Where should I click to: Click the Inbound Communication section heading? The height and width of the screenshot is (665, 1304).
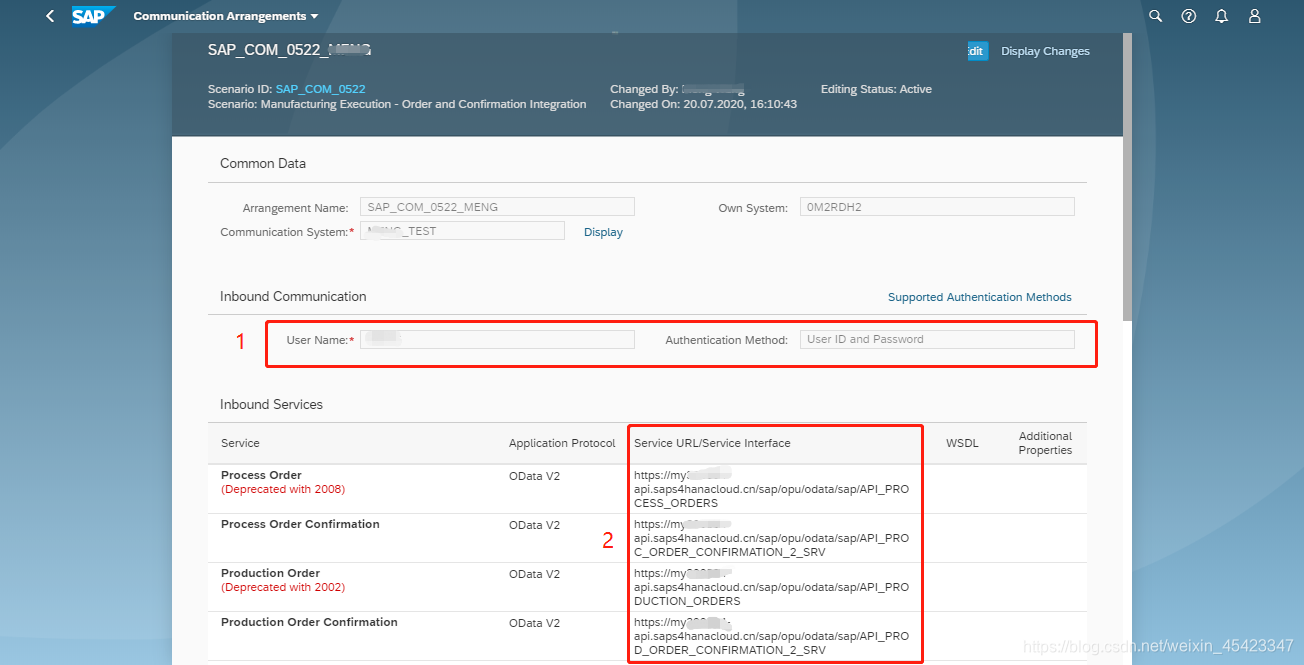(293, 296)
